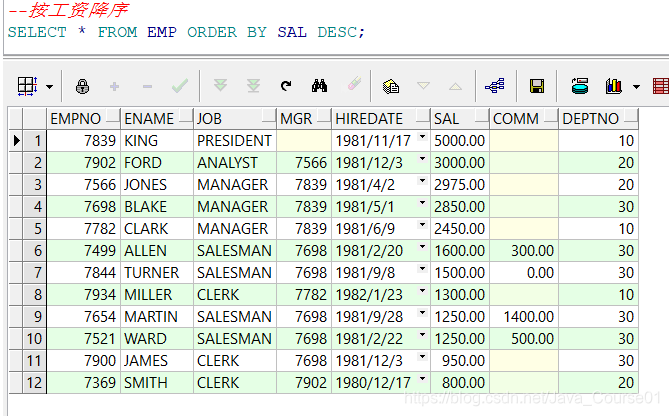Open date dropdown for 1980/12/17
Viewport: 669px width, 416px height.
click(x=422, y=378)
